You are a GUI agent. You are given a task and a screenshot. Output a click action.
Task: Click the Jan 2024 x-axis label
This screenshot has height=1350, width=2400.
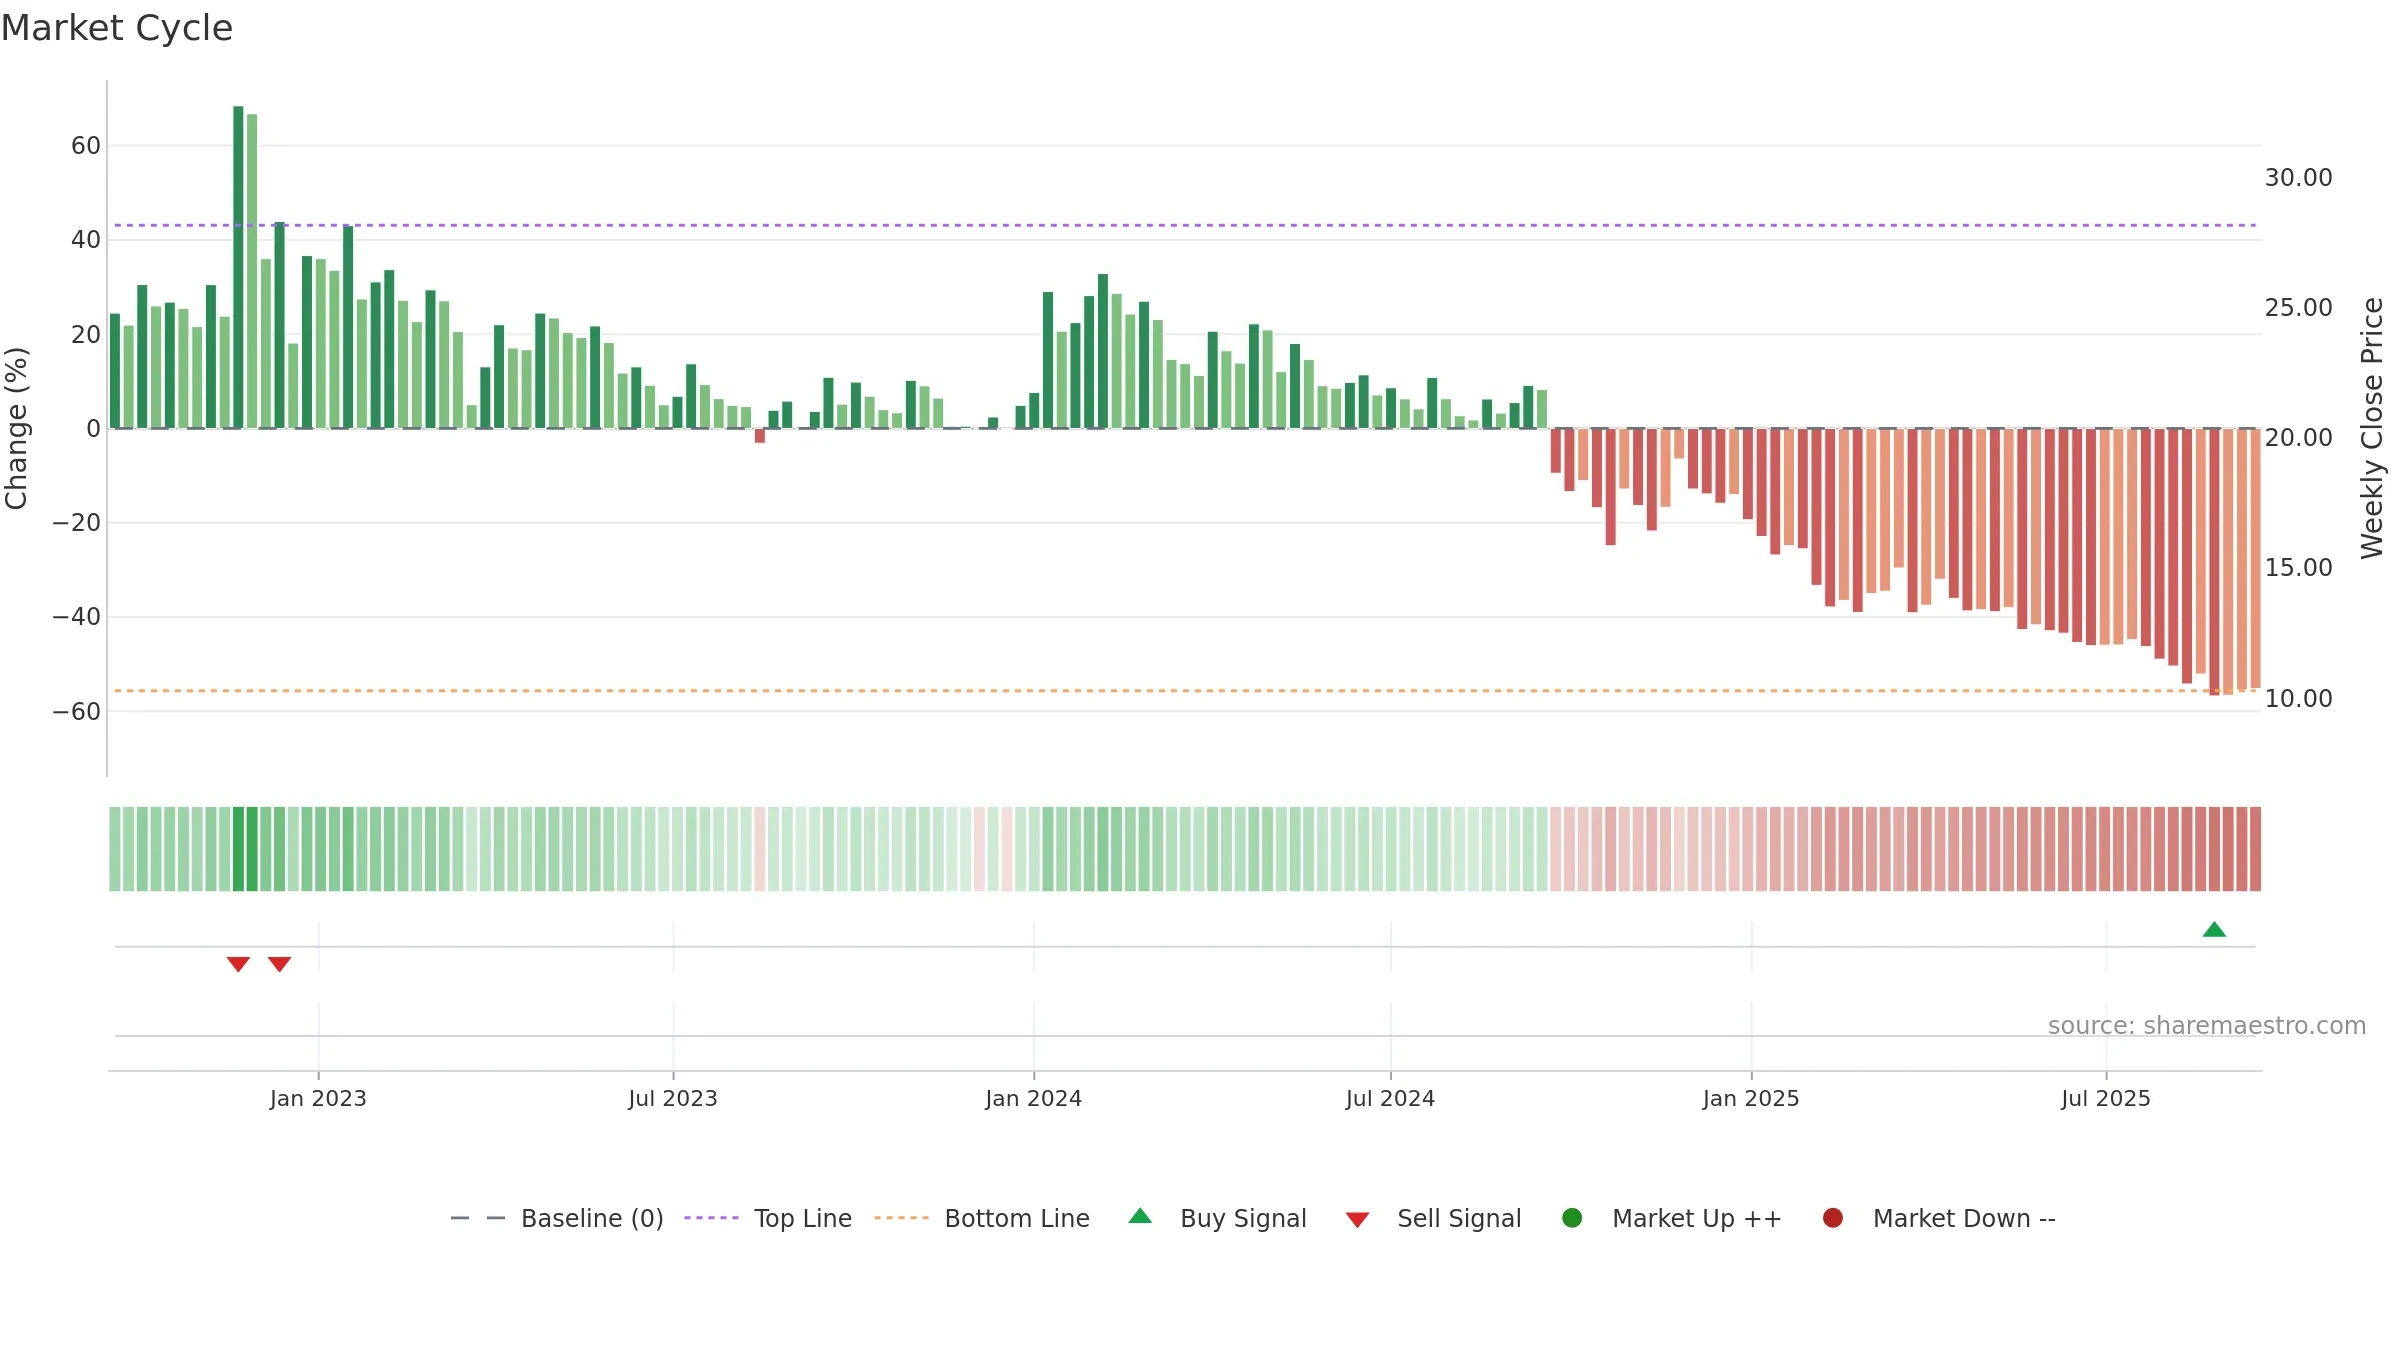[1033, 1098]
